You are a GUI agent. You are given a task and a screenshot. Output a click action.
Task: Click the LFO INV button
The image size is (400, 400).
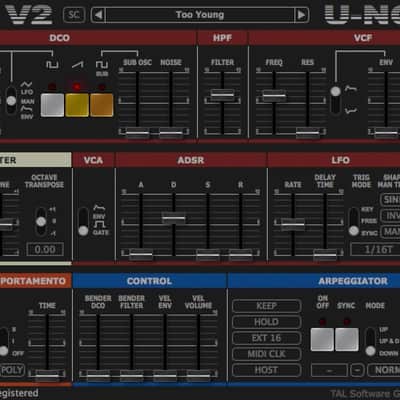[390, 216]
